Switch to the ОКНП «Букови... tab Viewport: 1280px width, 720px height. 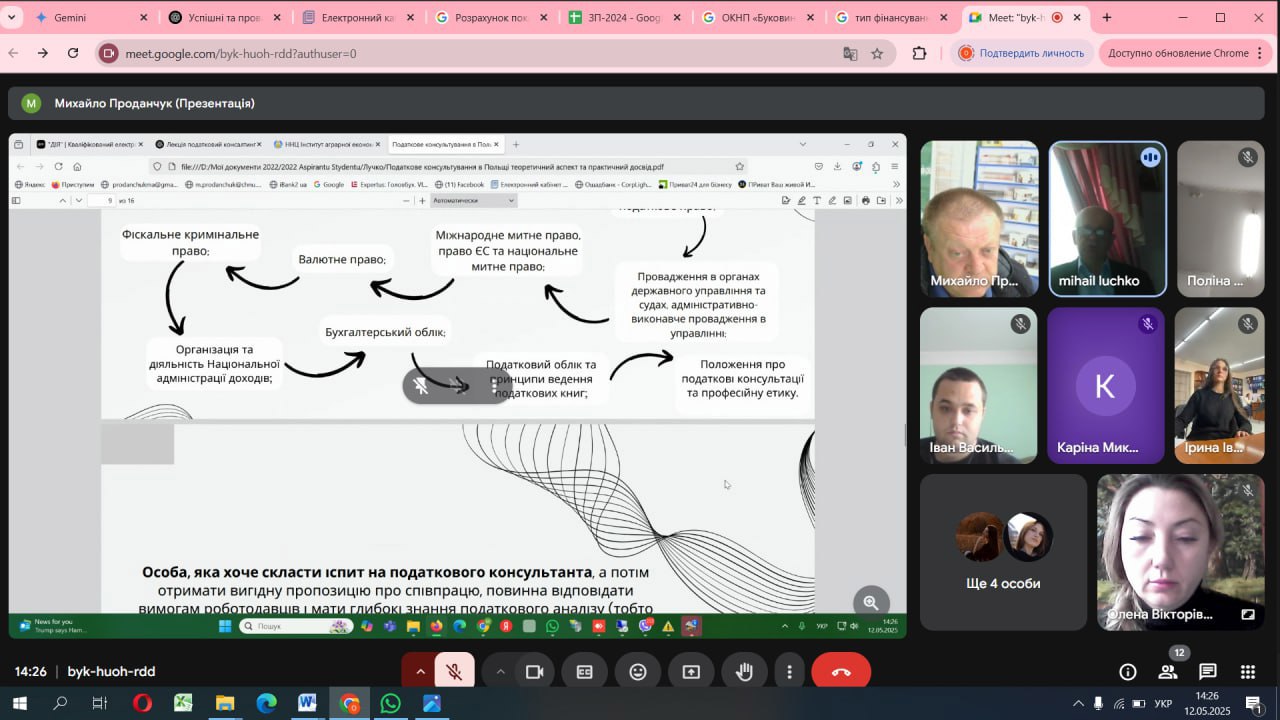pyautogui.click(x=758, y=17)
